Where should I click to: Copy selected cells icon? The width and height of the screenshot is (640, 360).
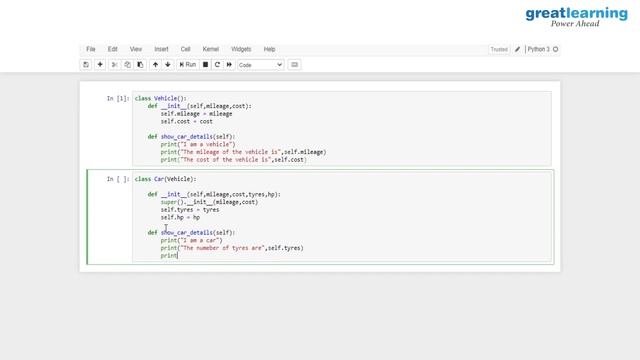click(127, 64)
